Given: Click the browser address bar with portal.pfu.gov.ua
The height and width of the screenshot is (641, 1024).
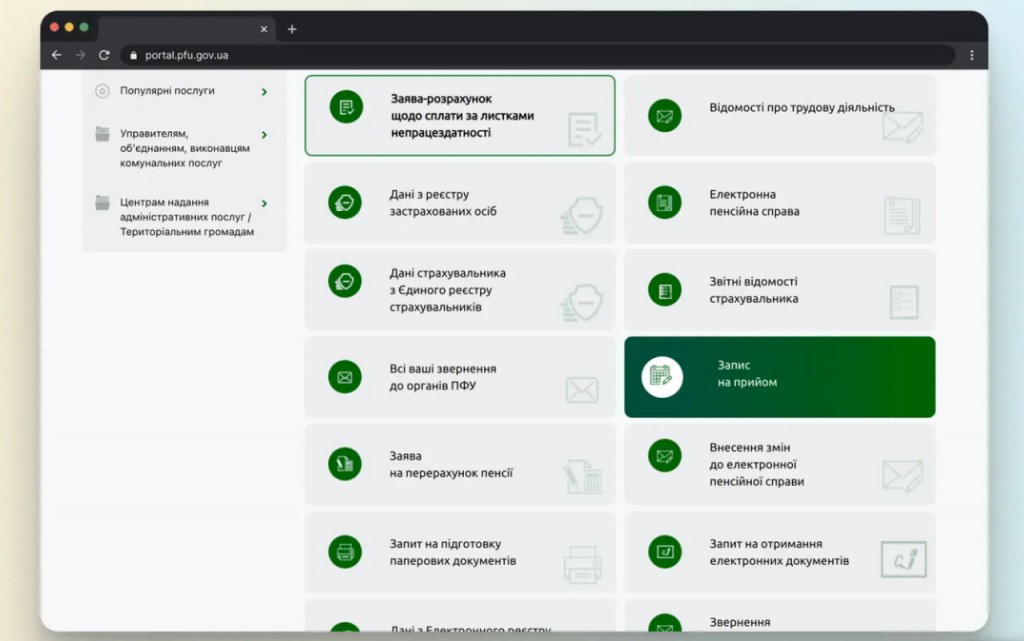Looking at the screenshot, I should pos(540,55).
